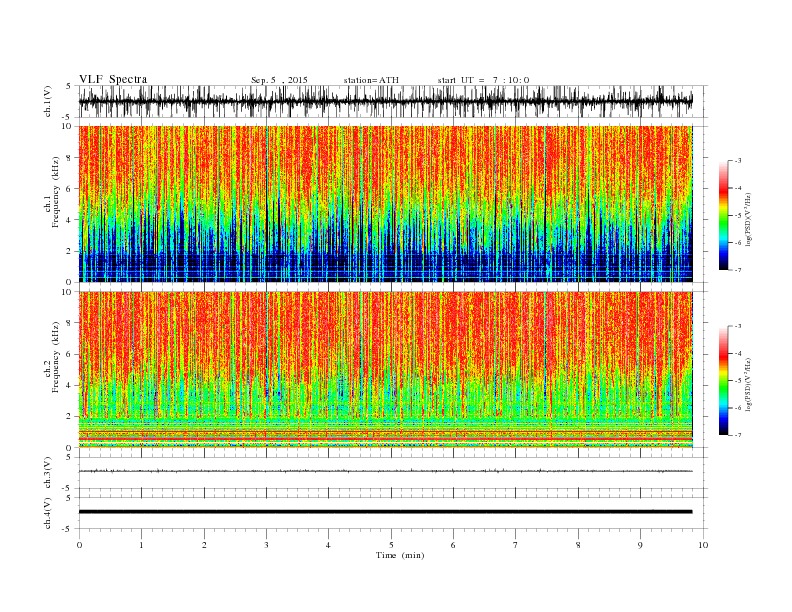Click the ch.1 color bar "log(PSD)(V²/Hz)" label

pos(748,219)
